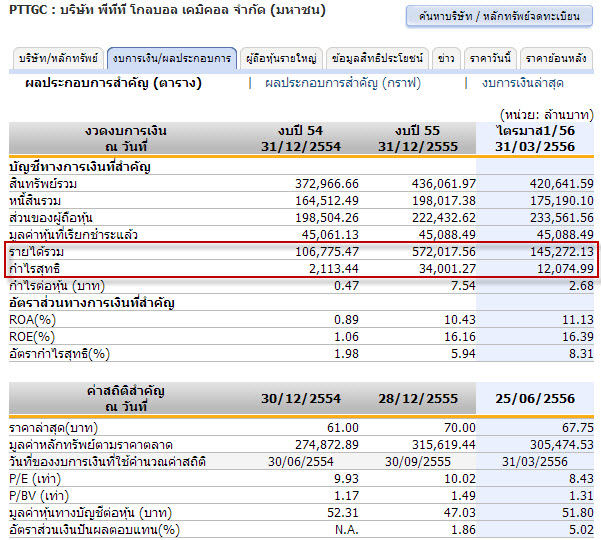Click the 25/06/2556 statistics column header
Screen dimensions: 601x540
click(535, 399)
